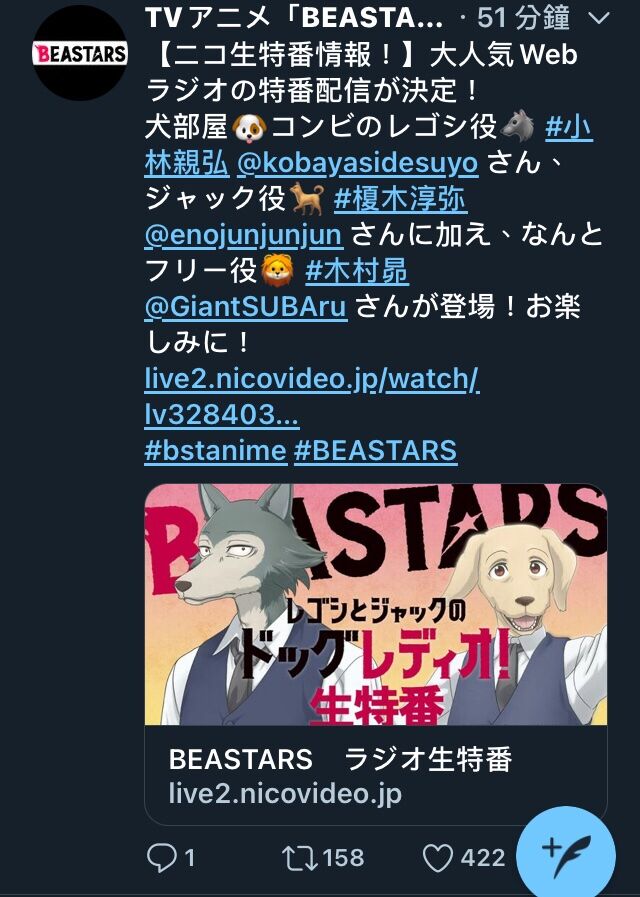This screenshot has height=897, width=640.
Task: Open the BEASTARS ラジオ生特番 card title
Action: coord(340,759)
